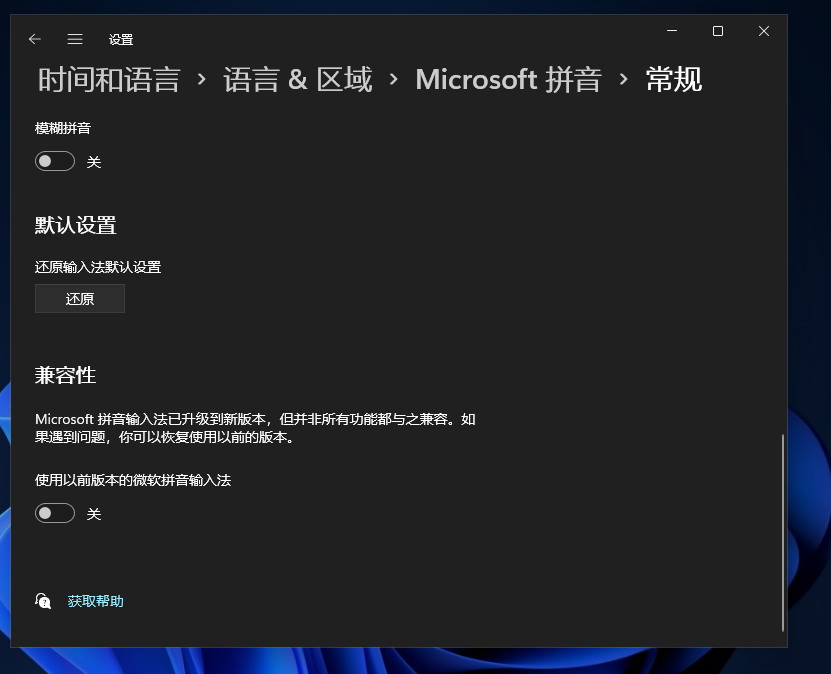Click the 设置 title bar icon area

(x=121, y=39)
